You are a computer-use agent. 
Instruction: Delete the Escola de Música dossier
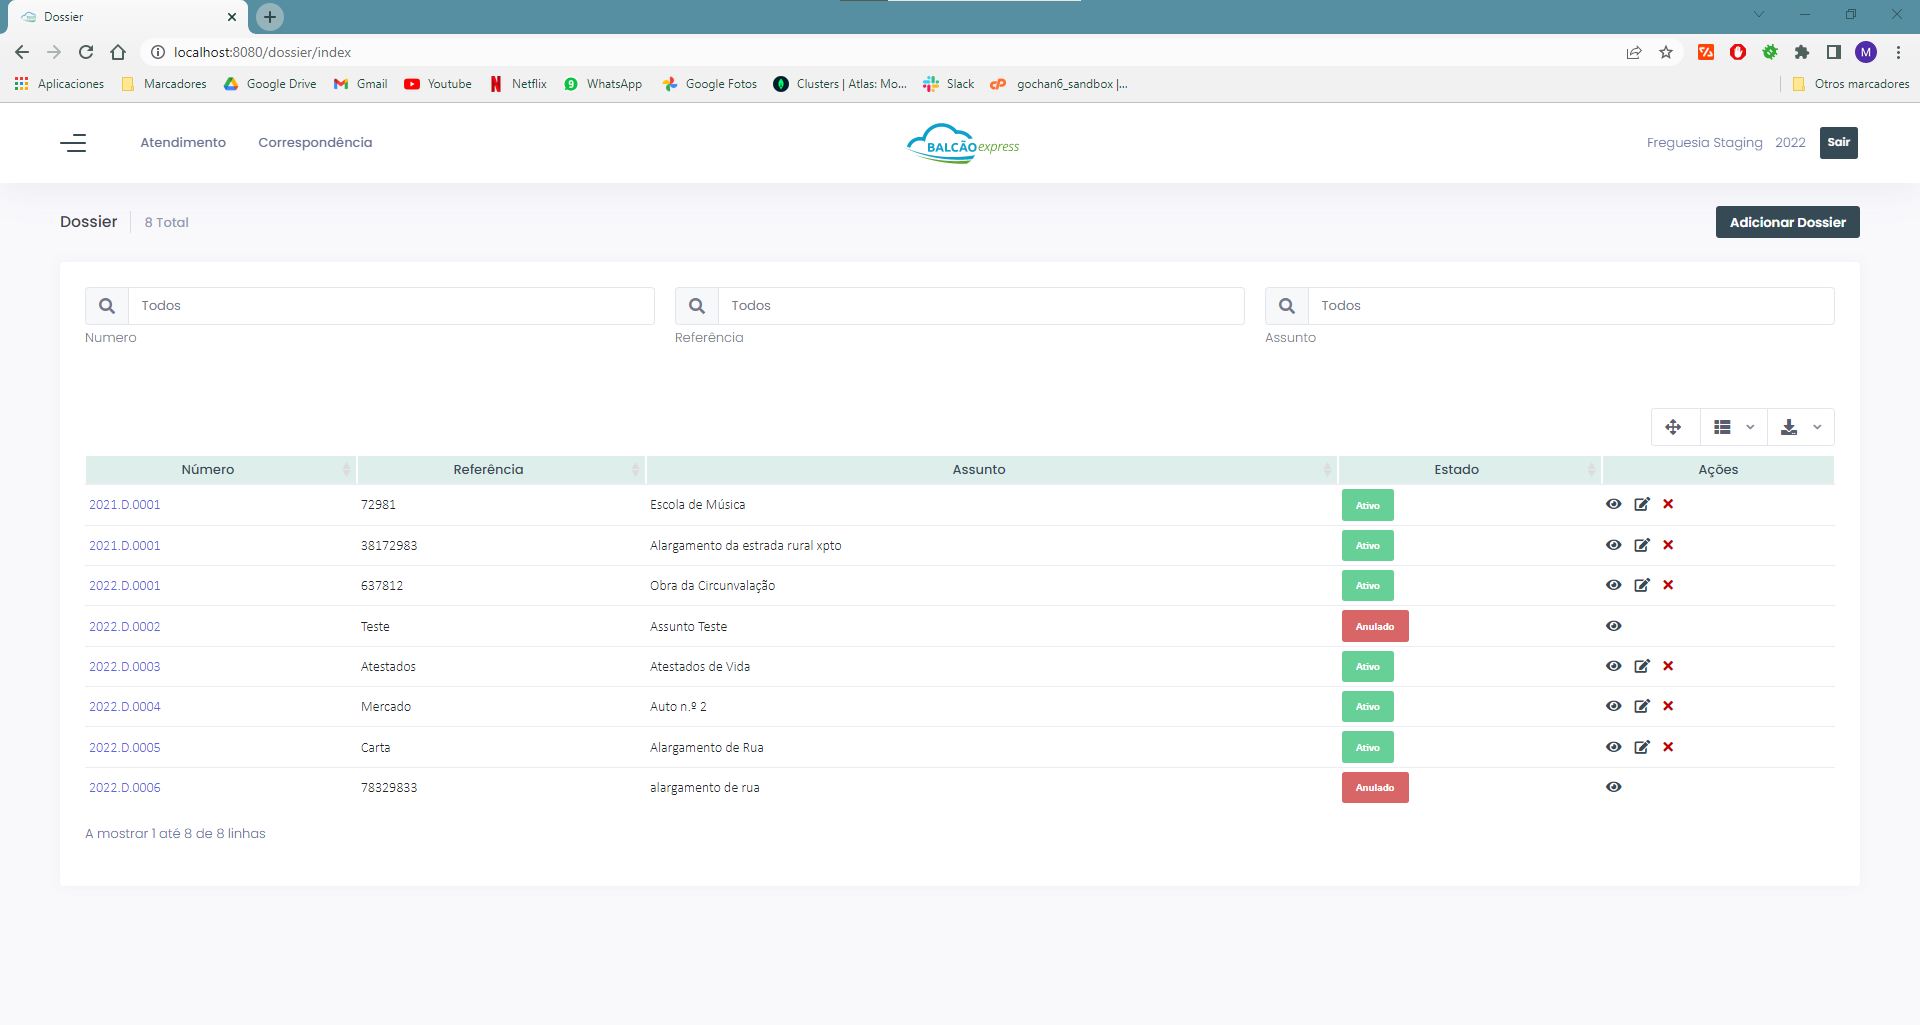coord(1668,504)
